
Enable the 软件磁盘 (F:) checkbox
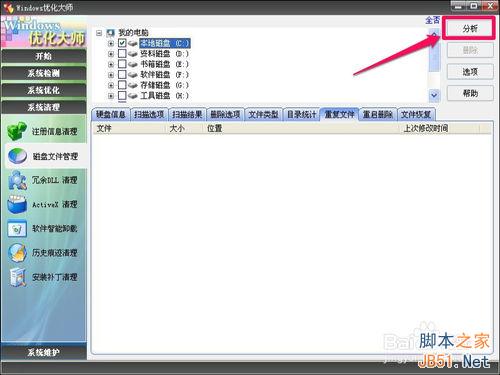tap(122, 74)
